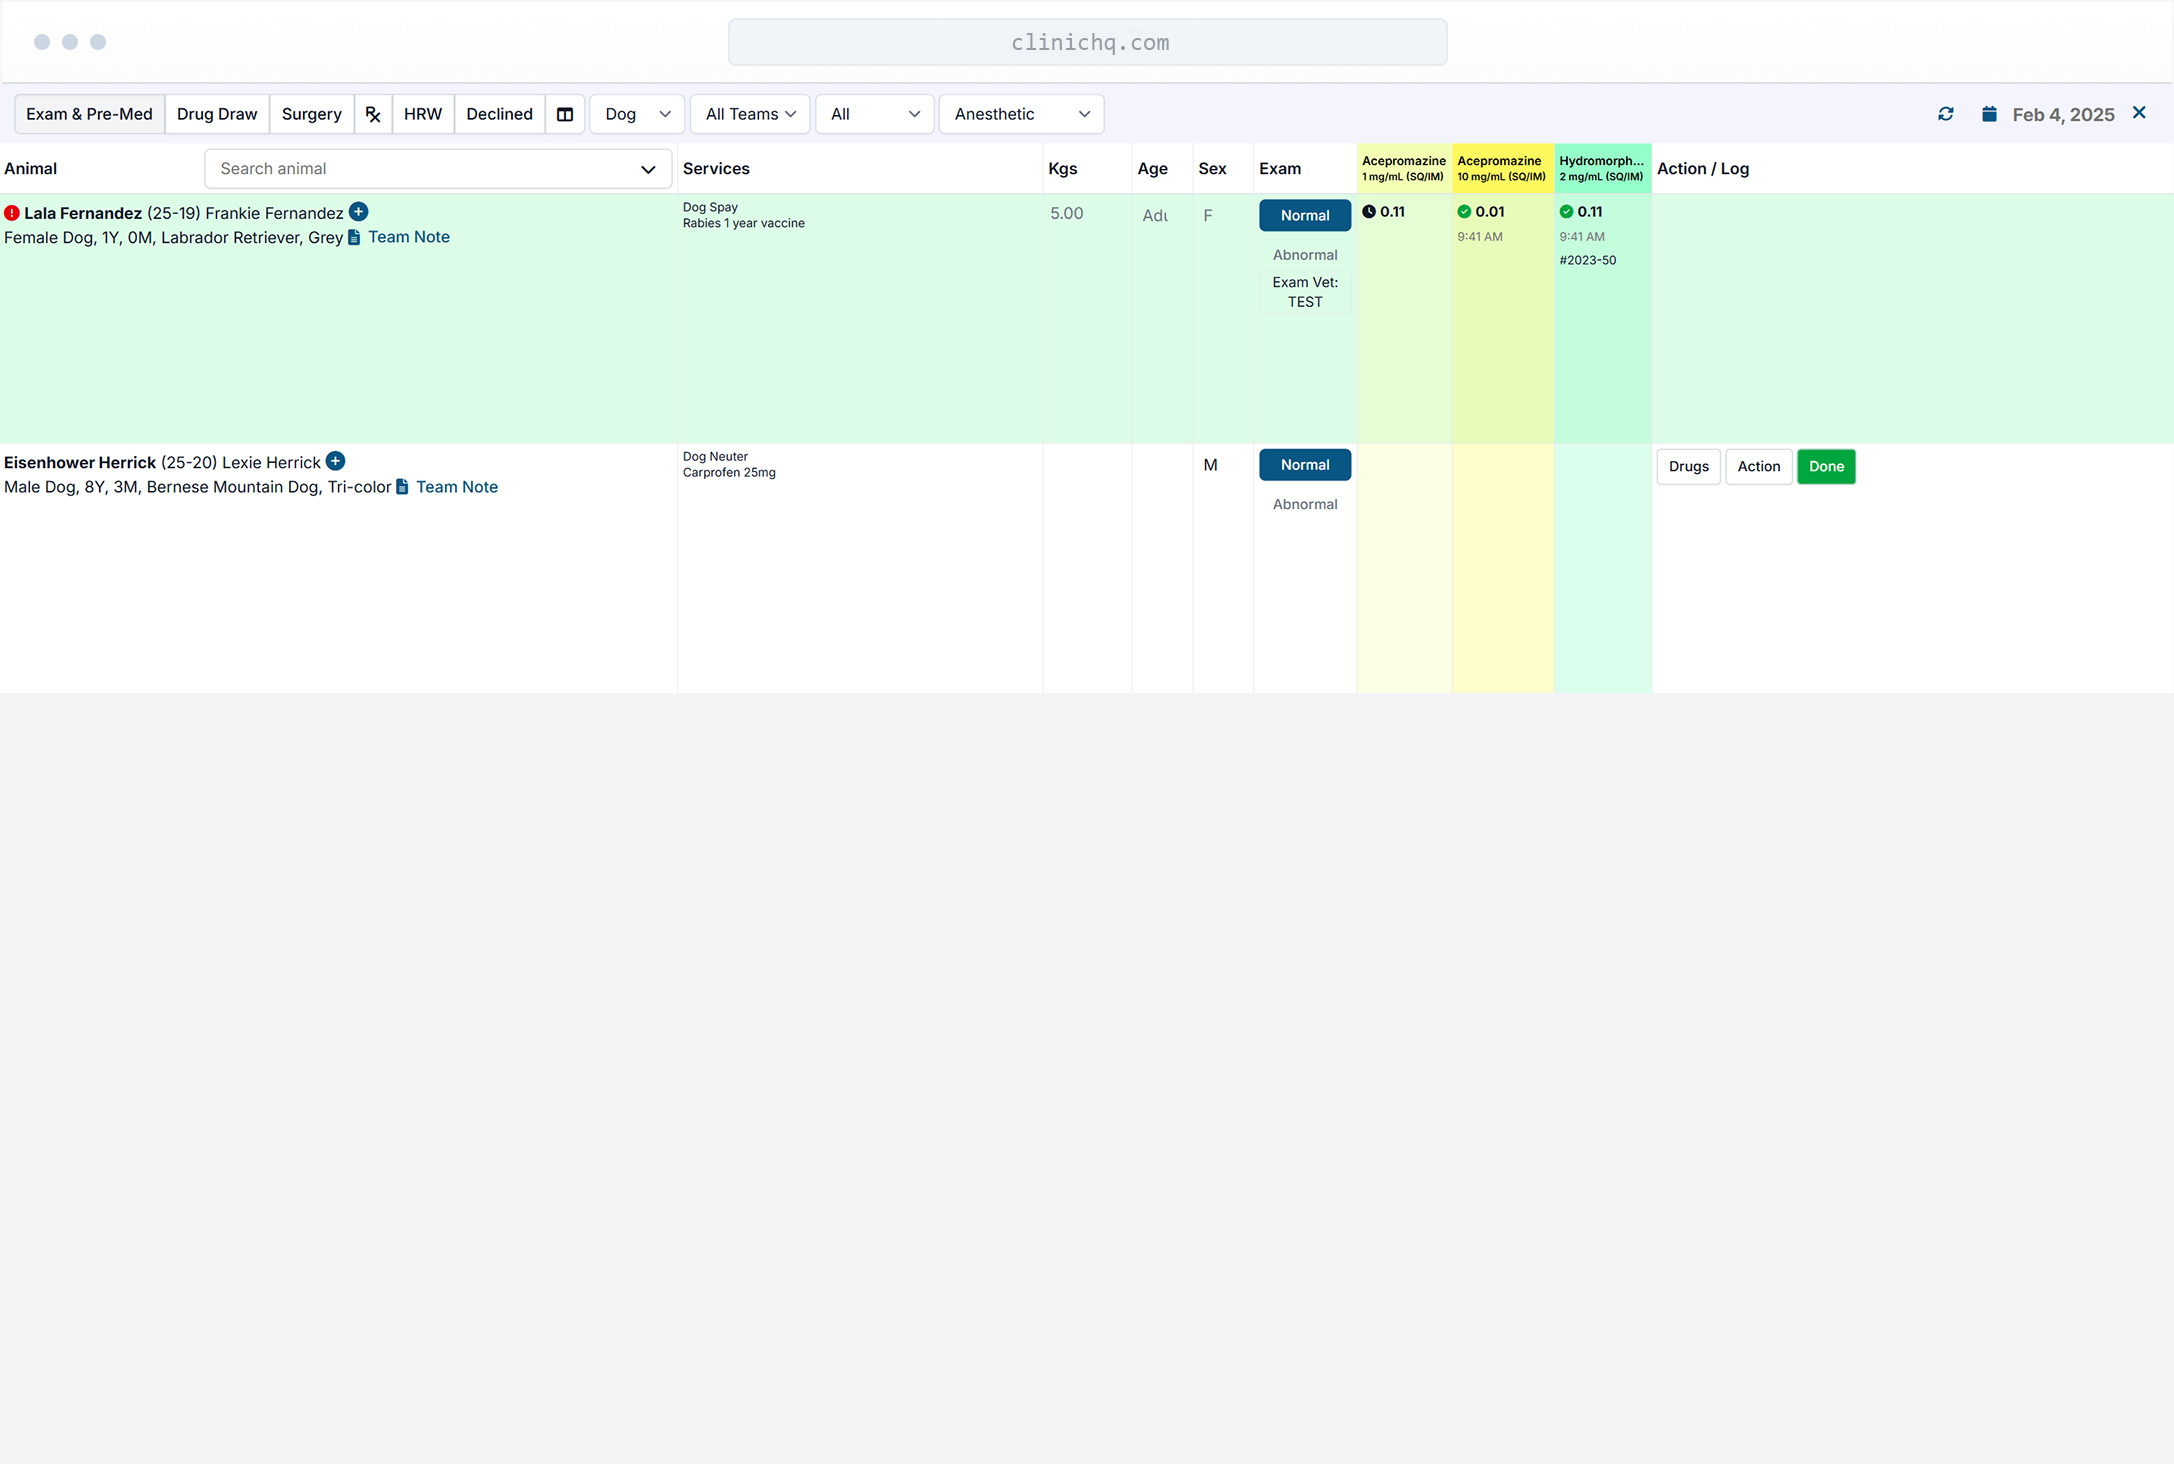Set Lala Fernandez exam to Abnormal
The height and width of the screenshot is (1464, 2174).
pos(1304,255)
